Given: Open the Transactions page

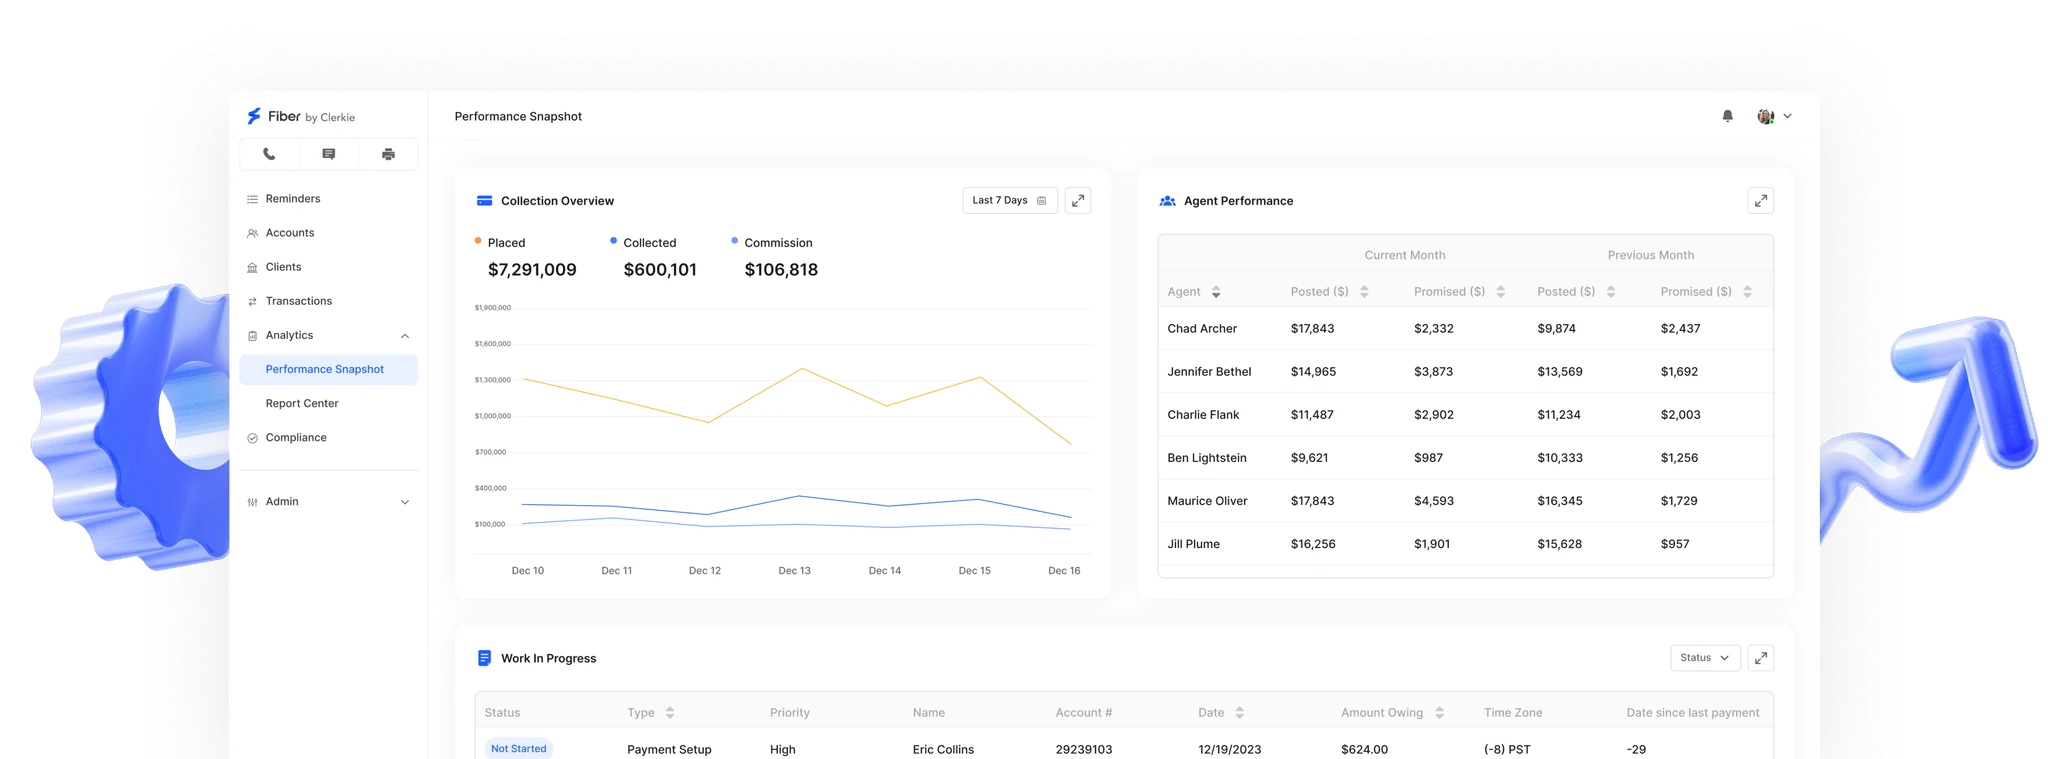Looking at the screenshot, I should point(298,301).
